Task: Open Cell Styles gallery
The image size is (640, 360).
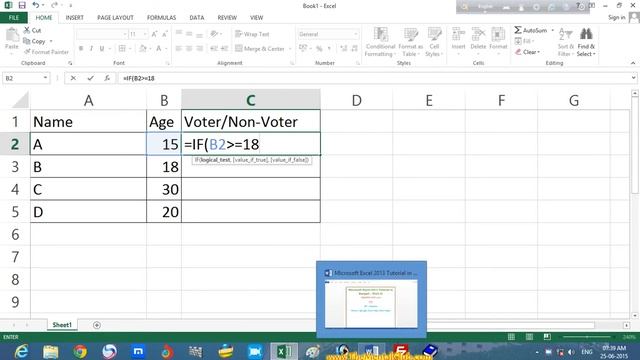Action: pos(434,42)
